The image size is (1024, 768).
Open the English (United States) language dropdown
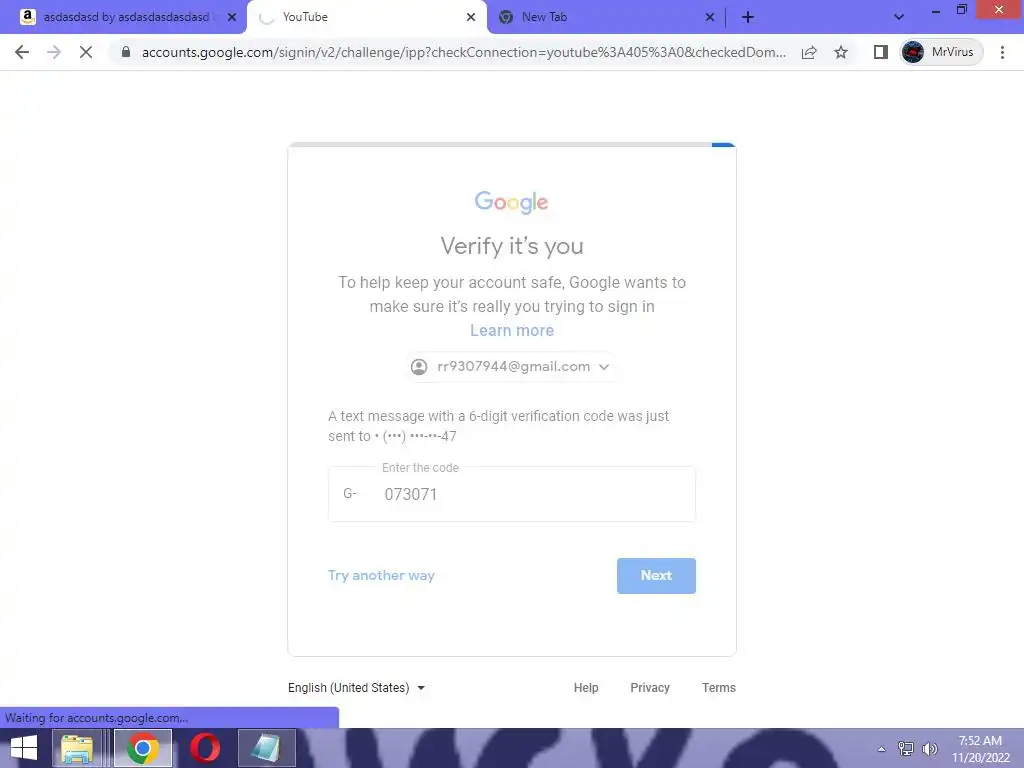[357, 688]
